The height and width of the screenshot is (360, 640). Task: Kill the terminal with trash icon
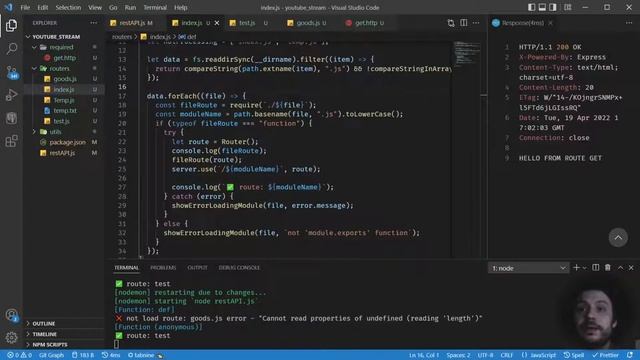[608, 268]
